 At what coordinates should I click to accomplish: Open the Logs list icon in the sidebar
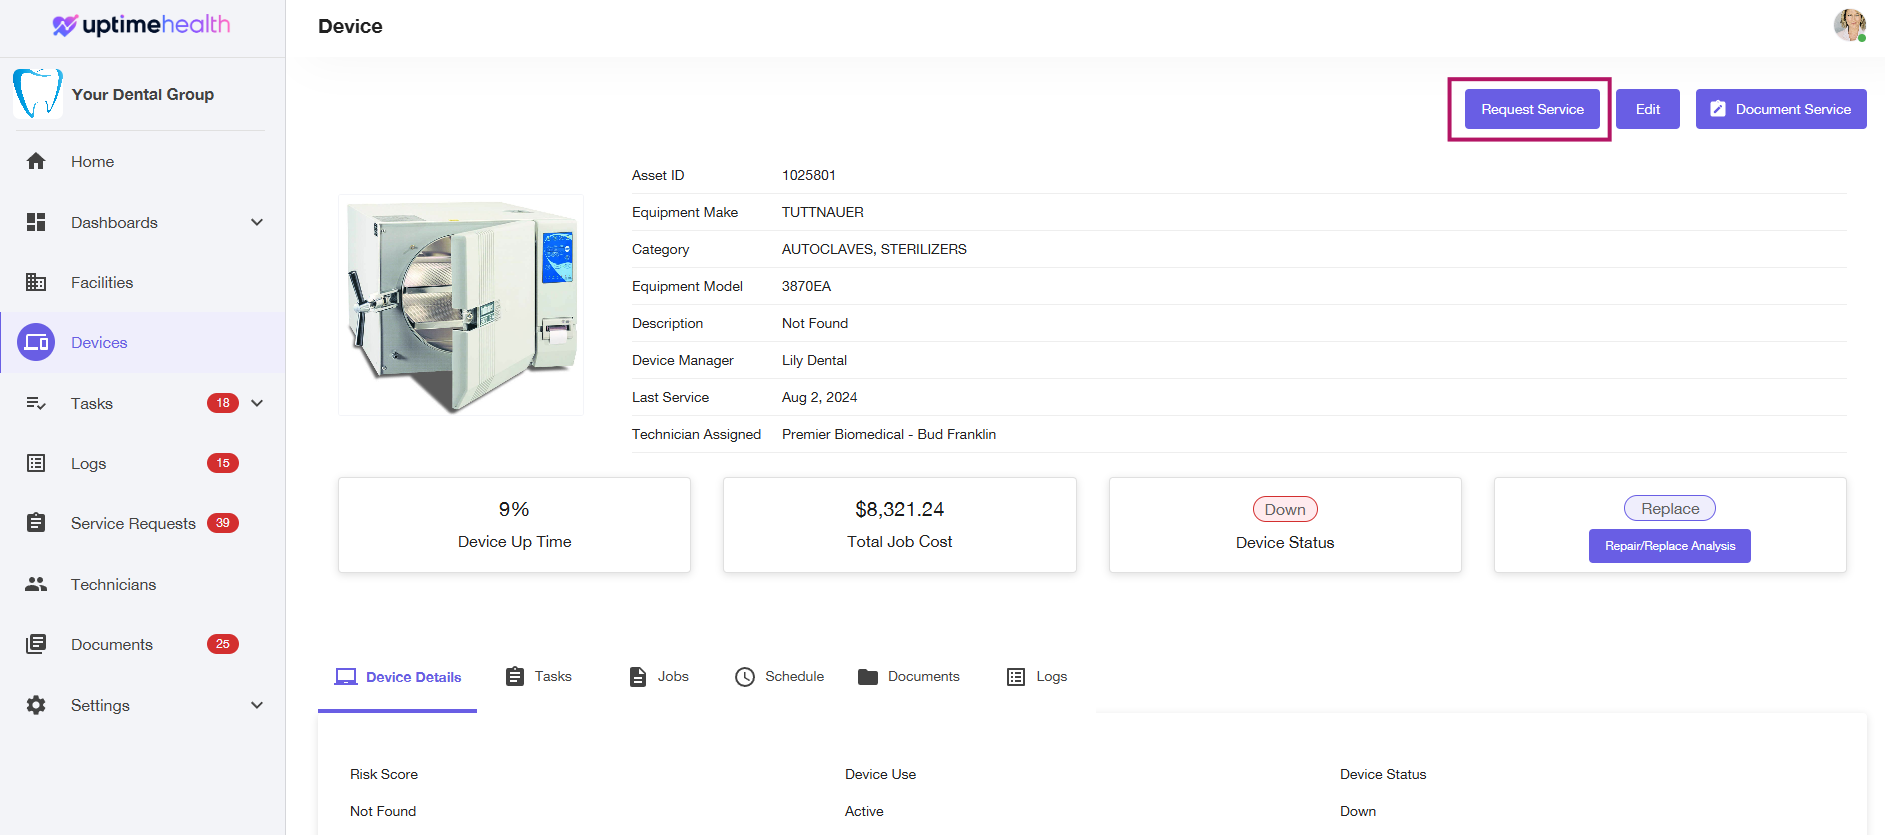[x=36, y=463]
